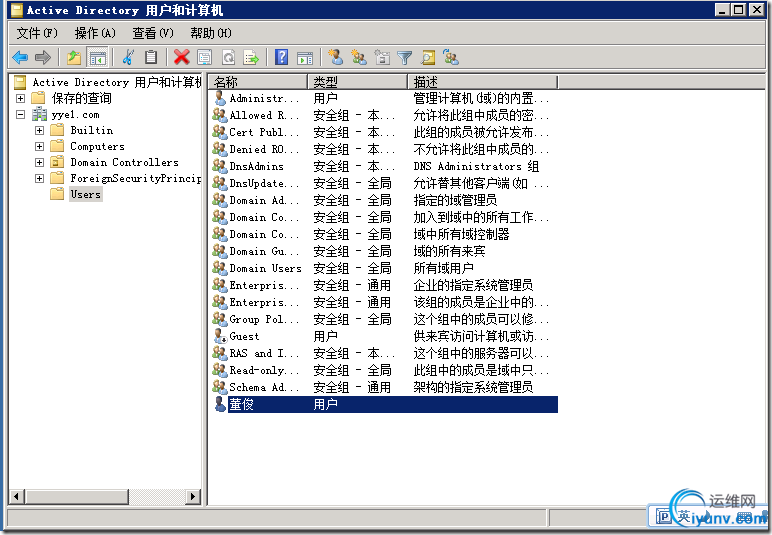Toggle the console tree show/hide icon
The width and height of the screenshot is (772, 535).
pyautogui.click(x=97, y=58)
